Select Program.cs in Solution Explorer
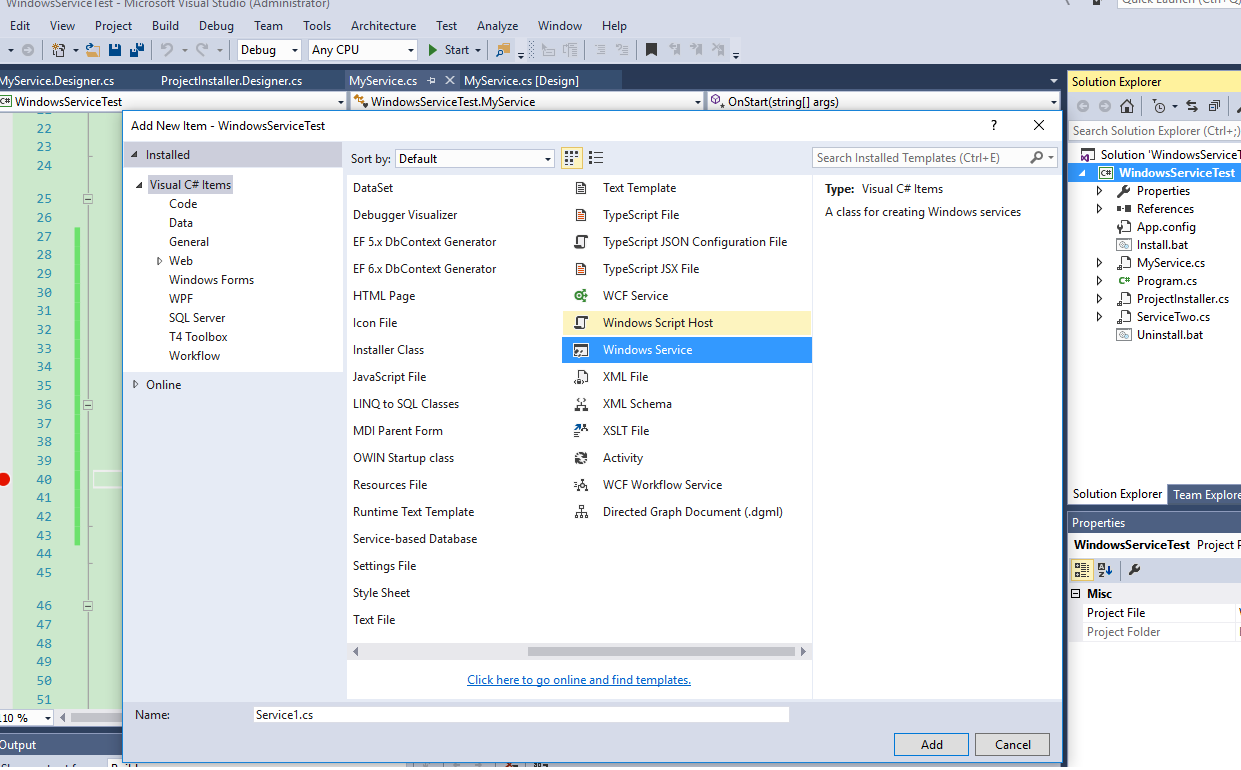Viewport: 1241px width, 770px height. 1166,281
